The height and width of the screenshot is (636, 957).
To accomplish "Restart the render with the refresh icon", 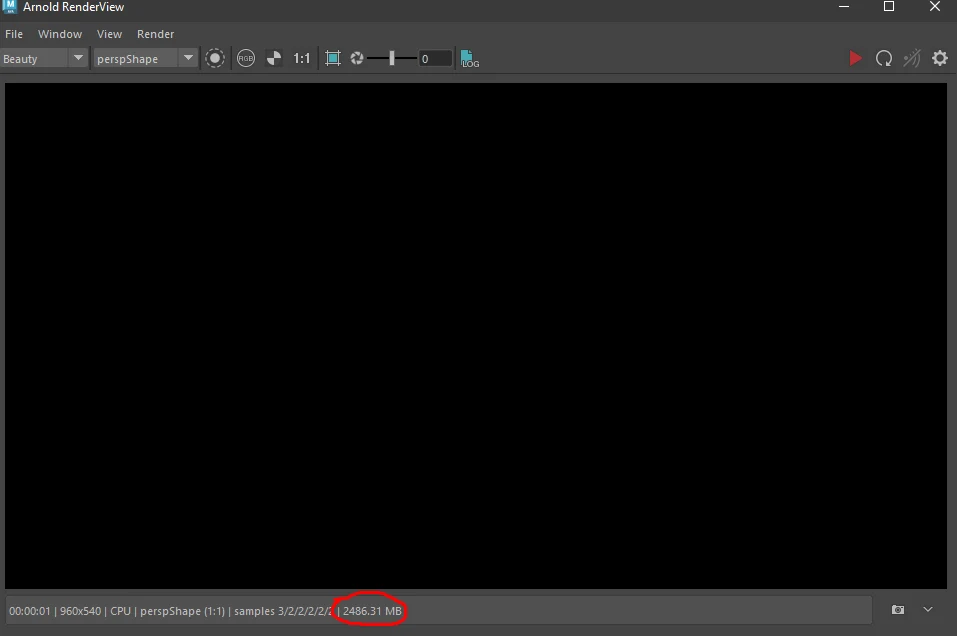I will 884,58.
